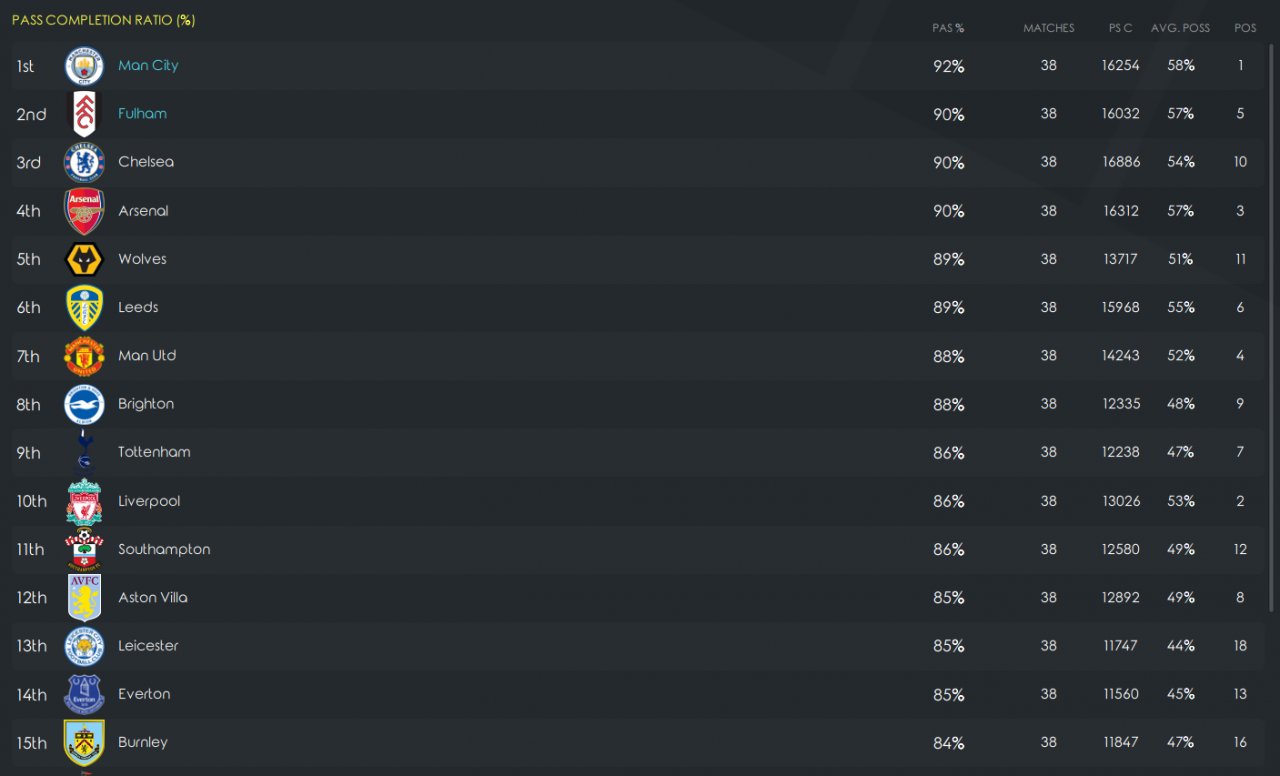Sort by the PS C column header
The image size is (1280, 776).
click(1120, 28)
